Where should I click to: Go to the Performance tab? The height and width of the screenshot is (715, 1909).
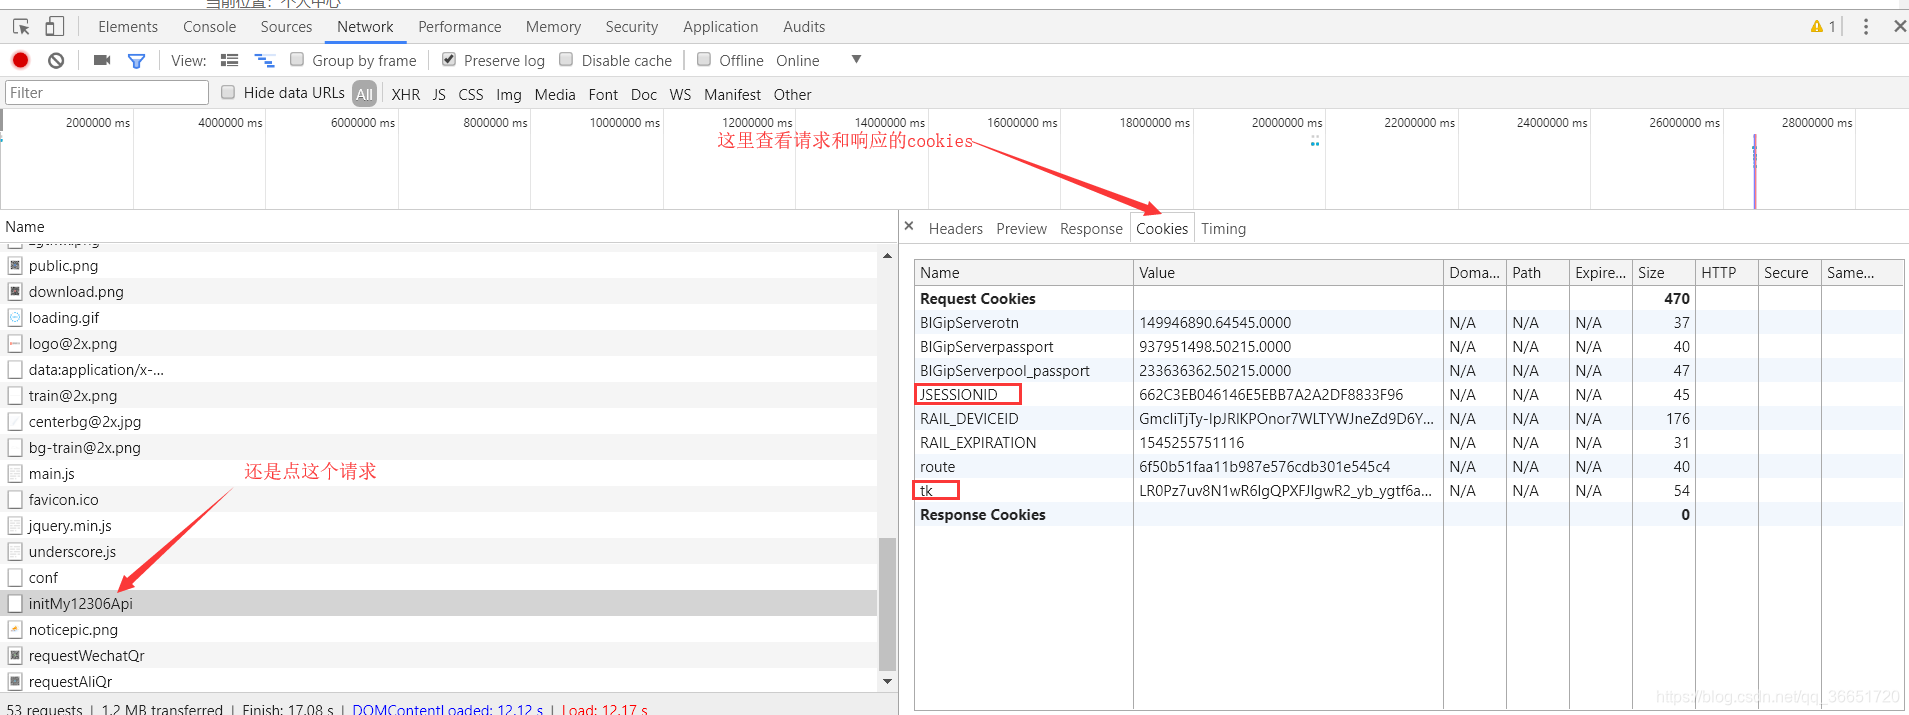coord(460,27)
